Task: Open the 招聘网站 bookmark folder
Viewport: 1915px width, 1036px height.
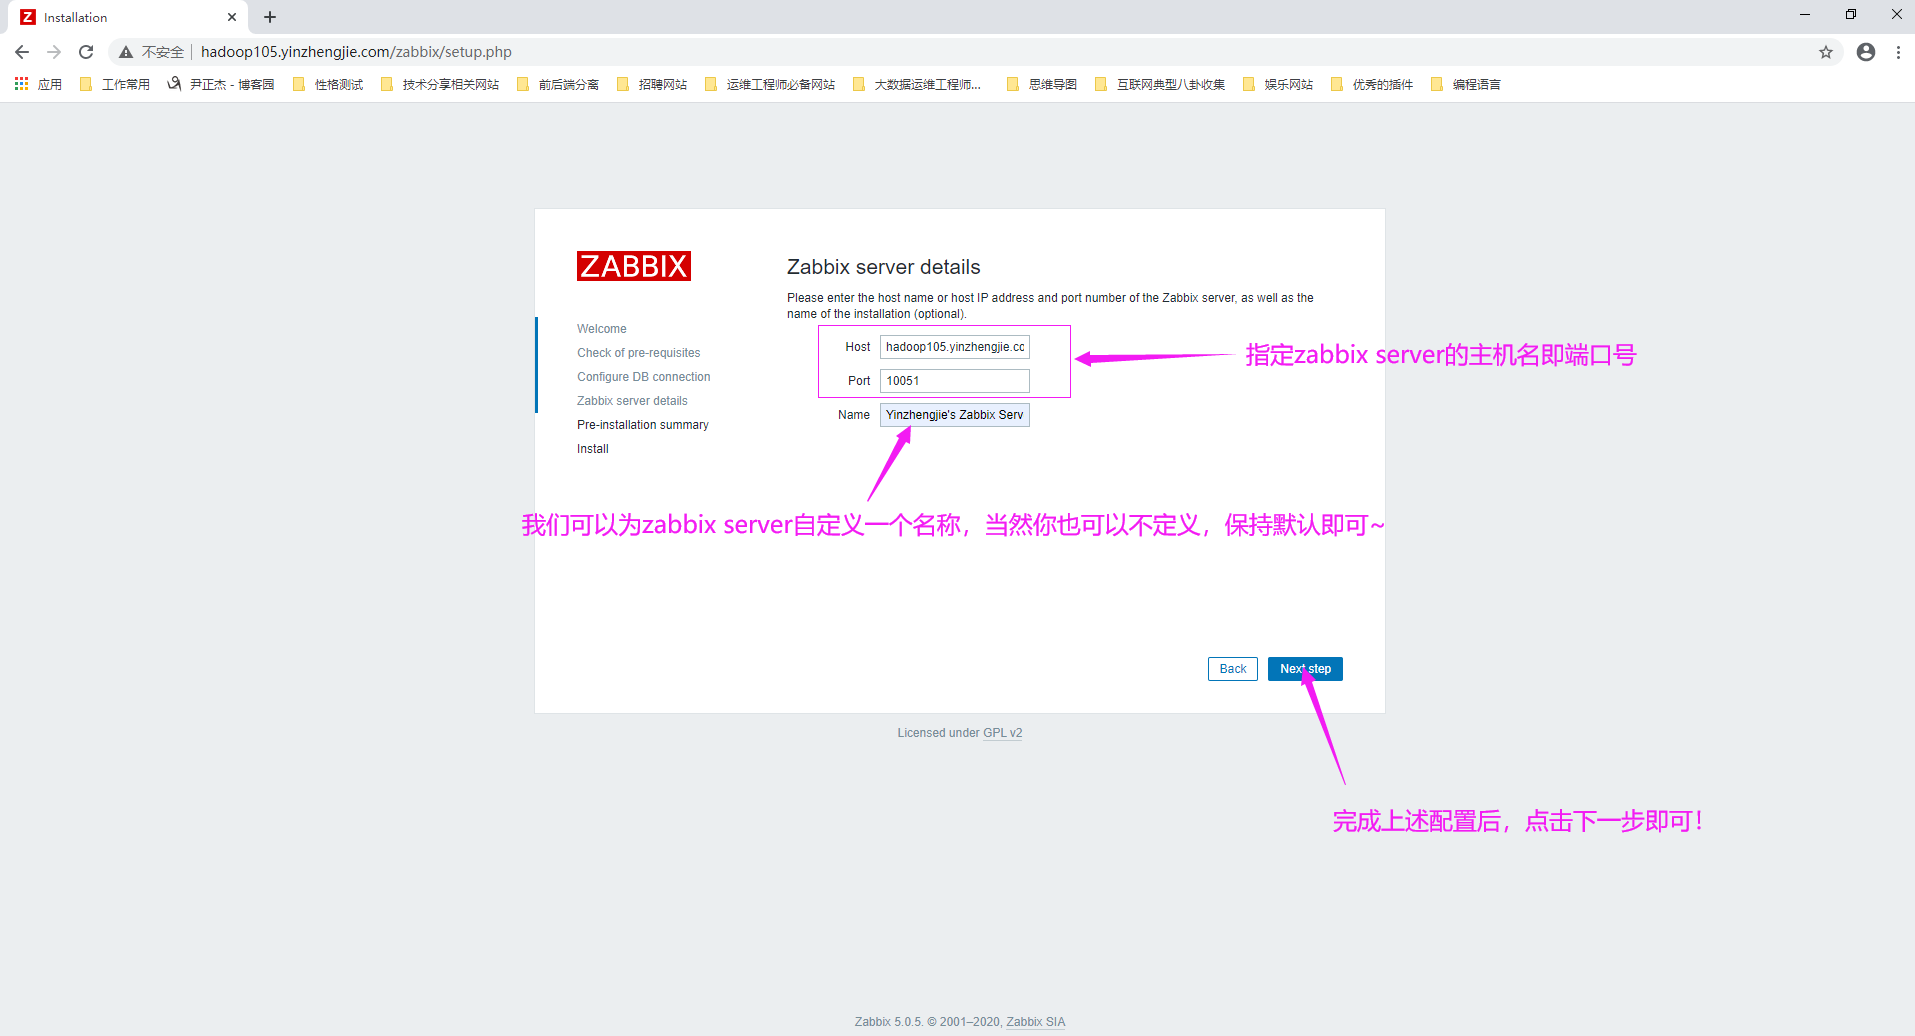Action: (x=652, y=84)
